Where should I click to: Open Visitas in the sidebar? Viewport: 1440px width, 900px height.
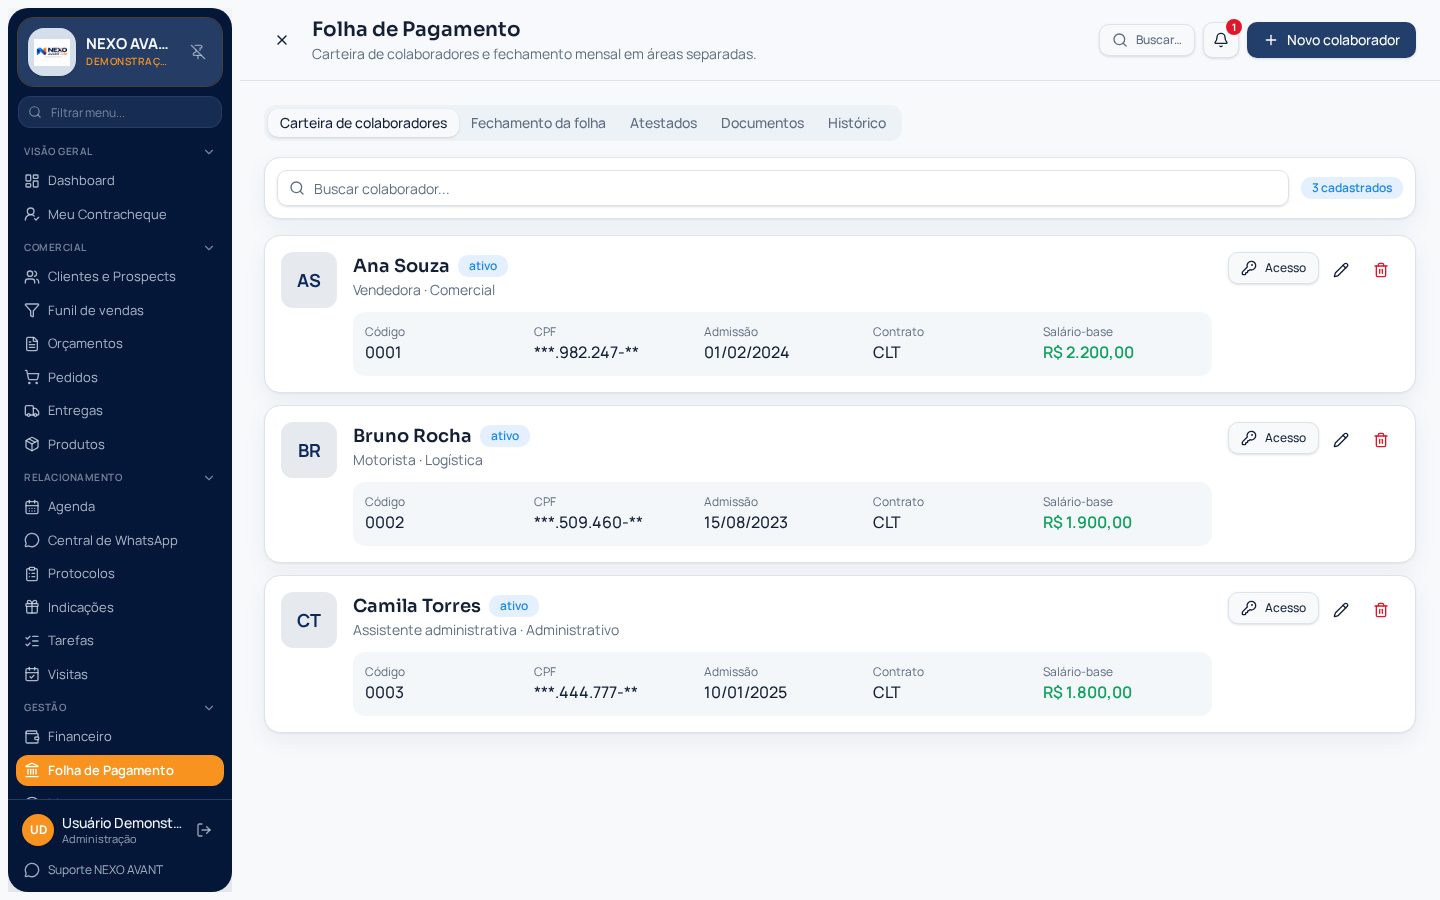click(120, 674)
